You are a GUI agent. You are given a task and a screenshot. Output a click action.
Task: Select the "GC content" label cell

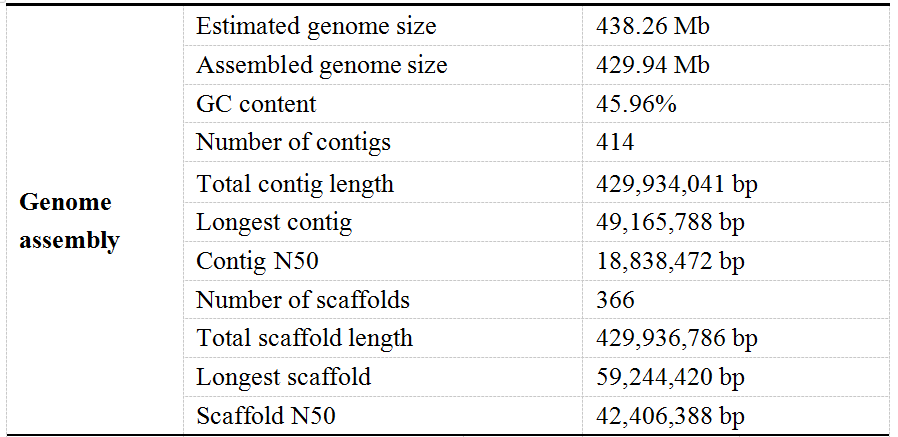tap(256, 104)
